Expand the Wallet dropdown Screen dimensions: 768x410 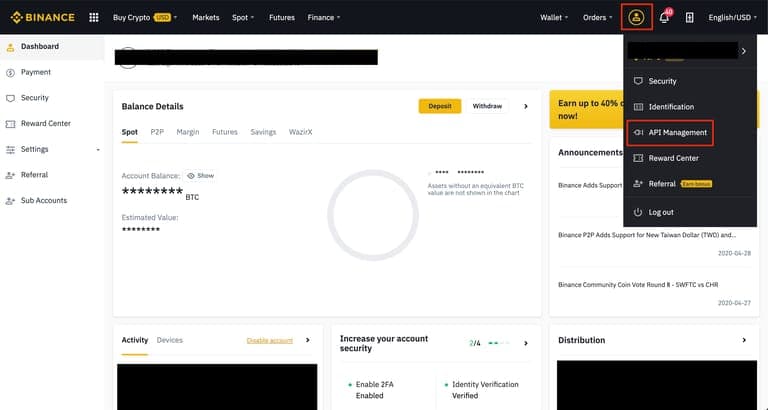(554, 18)
